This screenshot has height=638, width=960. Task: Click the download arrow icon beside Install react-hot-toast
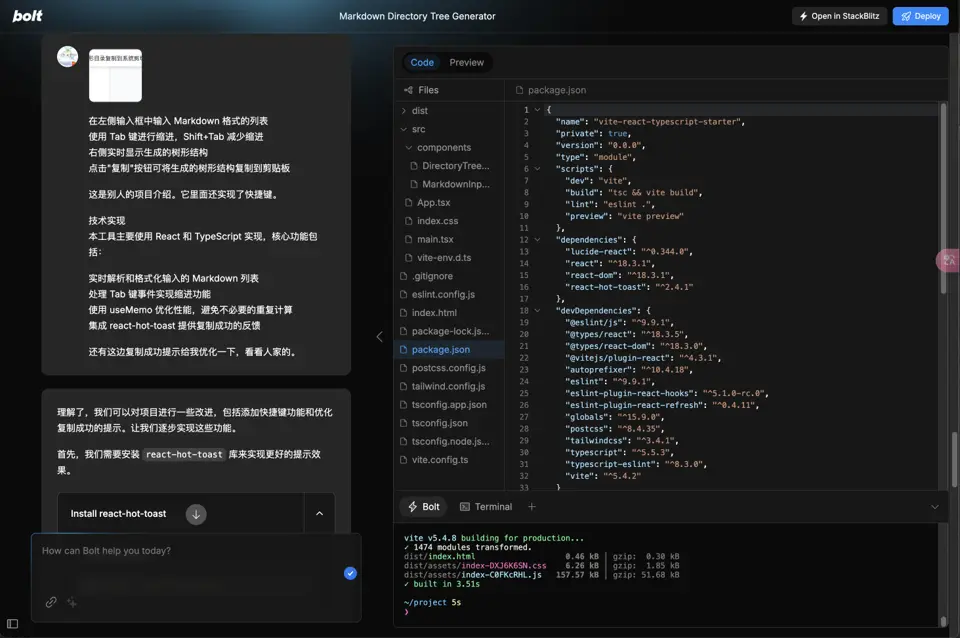point(196,514)
